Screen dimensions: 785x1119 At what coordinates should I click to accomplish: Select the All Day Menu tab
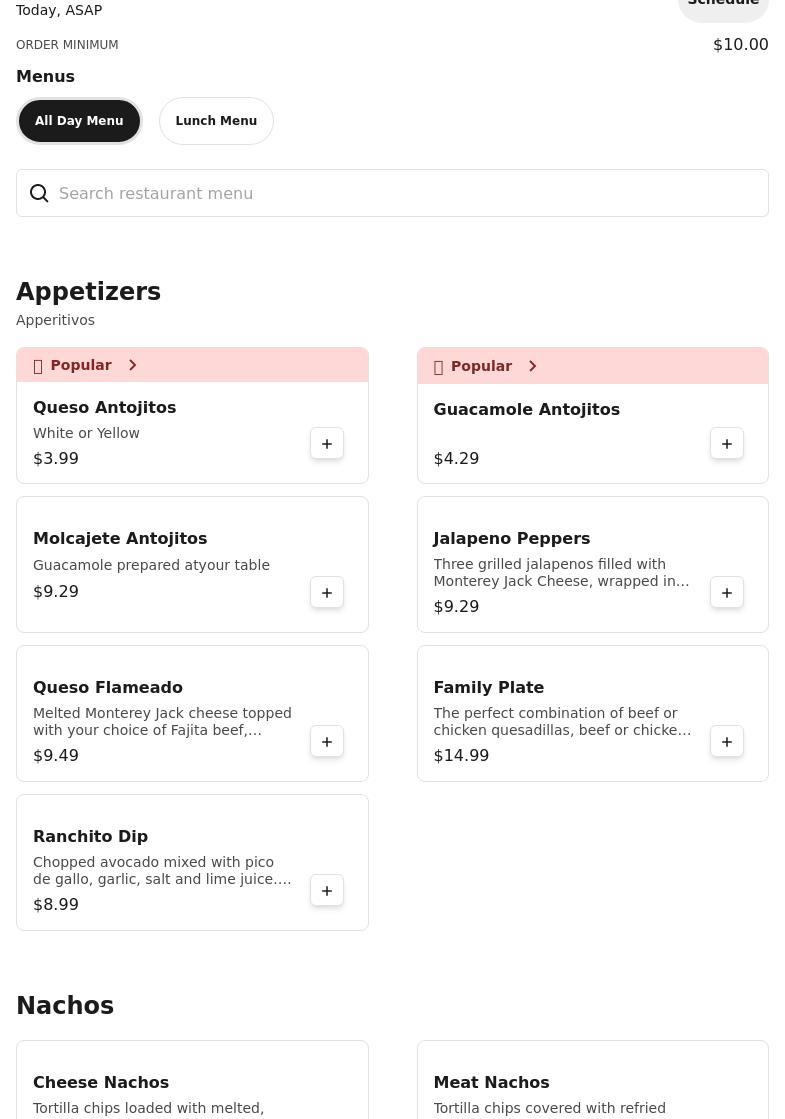[x=79, y=121]
